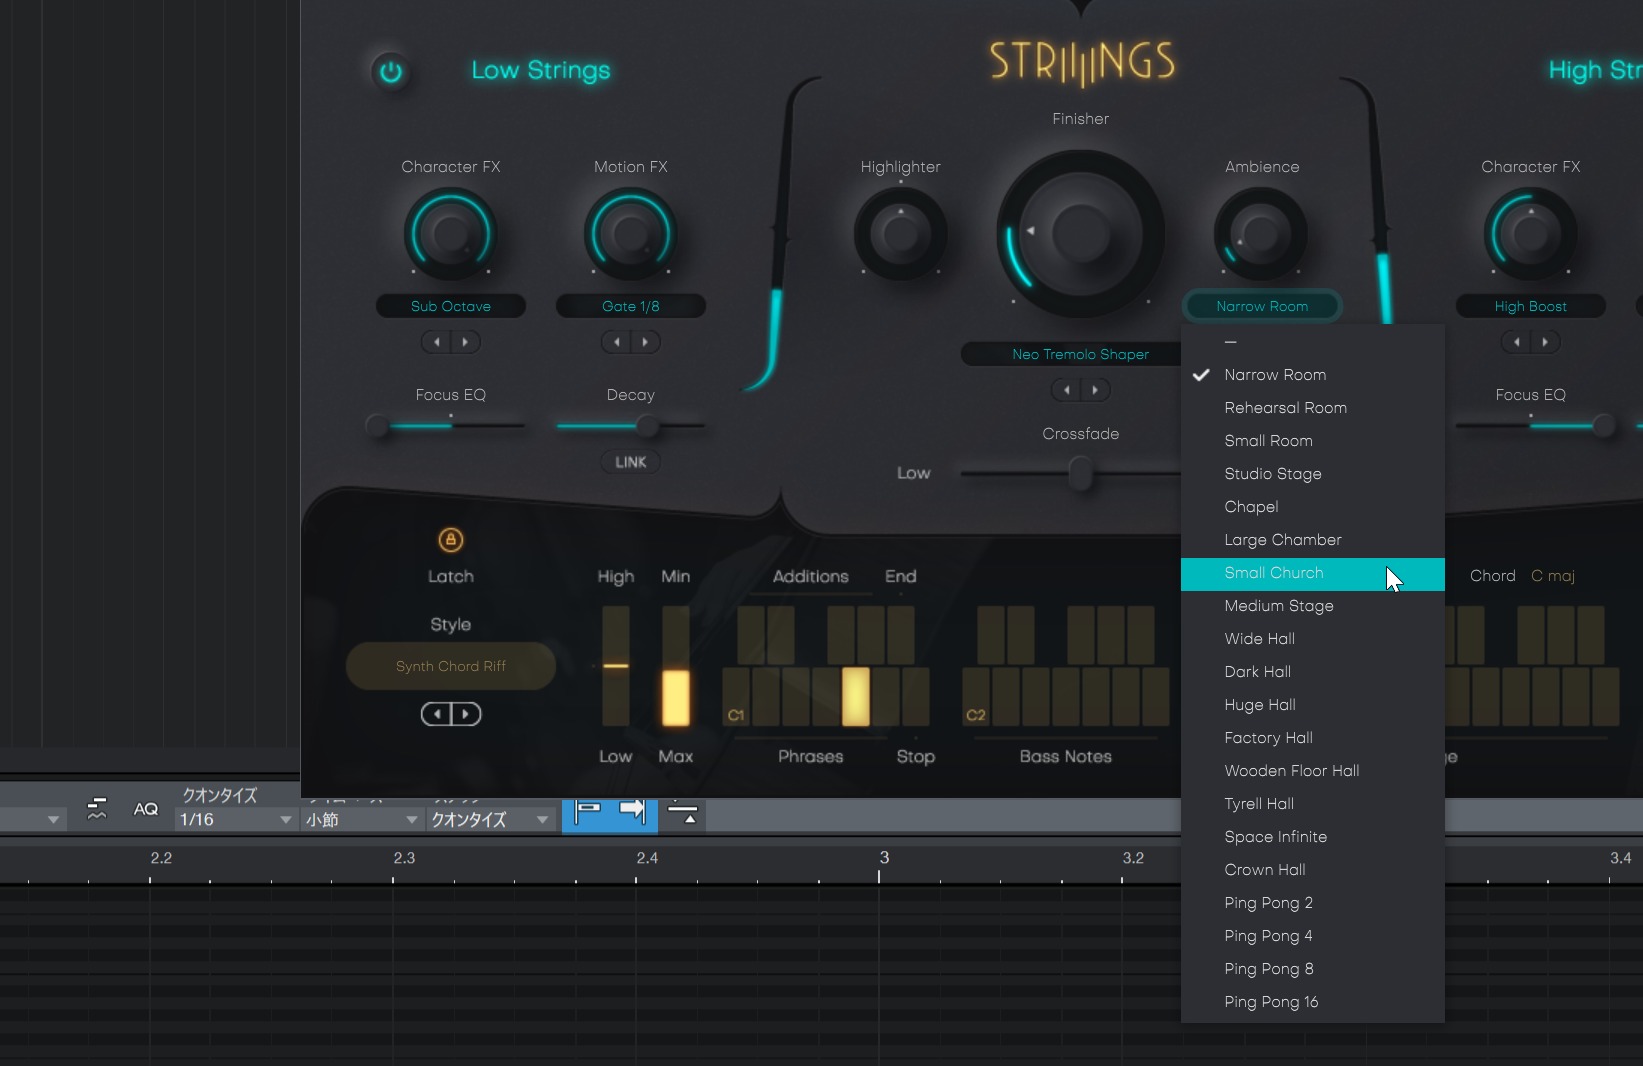
Task: Select next Character FX preset for Low Strings
Action: [465, 342]
